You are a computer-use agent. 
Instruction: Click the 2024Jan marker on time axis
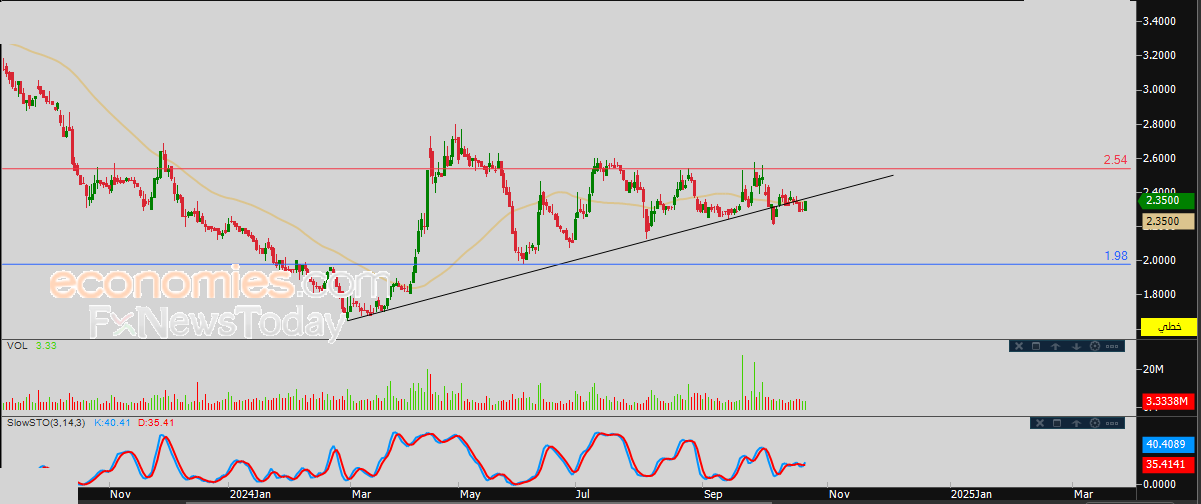coord(250,494)
